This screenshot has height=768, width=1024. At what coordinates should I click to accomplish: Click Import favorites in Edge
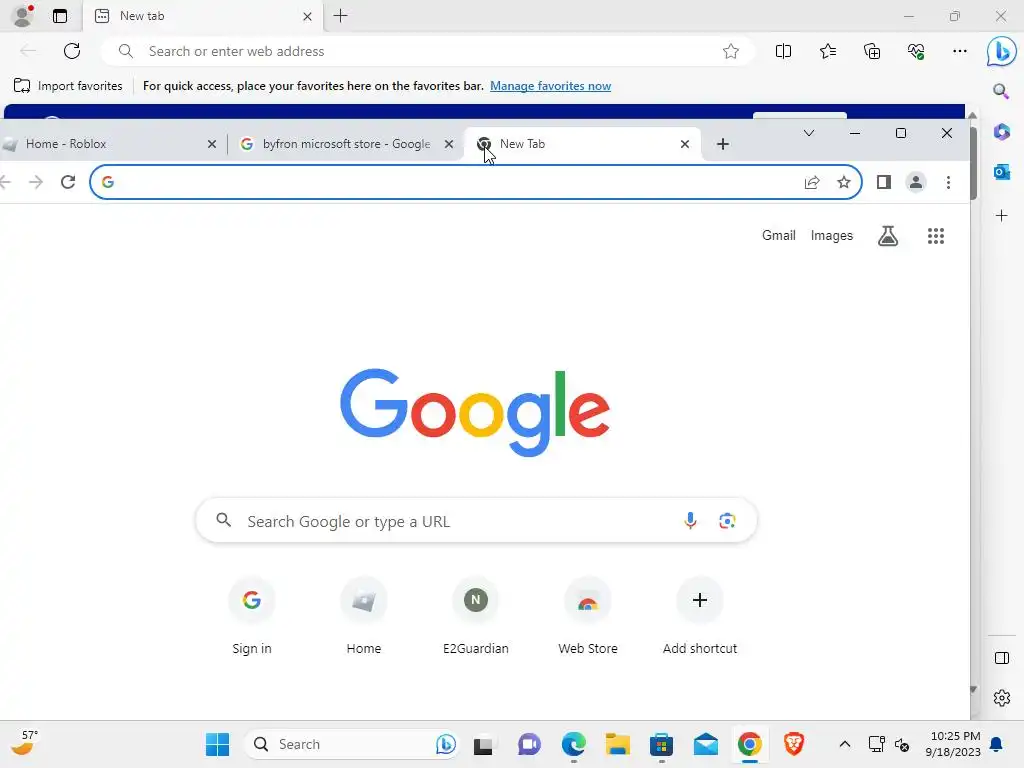coord(68,86)
